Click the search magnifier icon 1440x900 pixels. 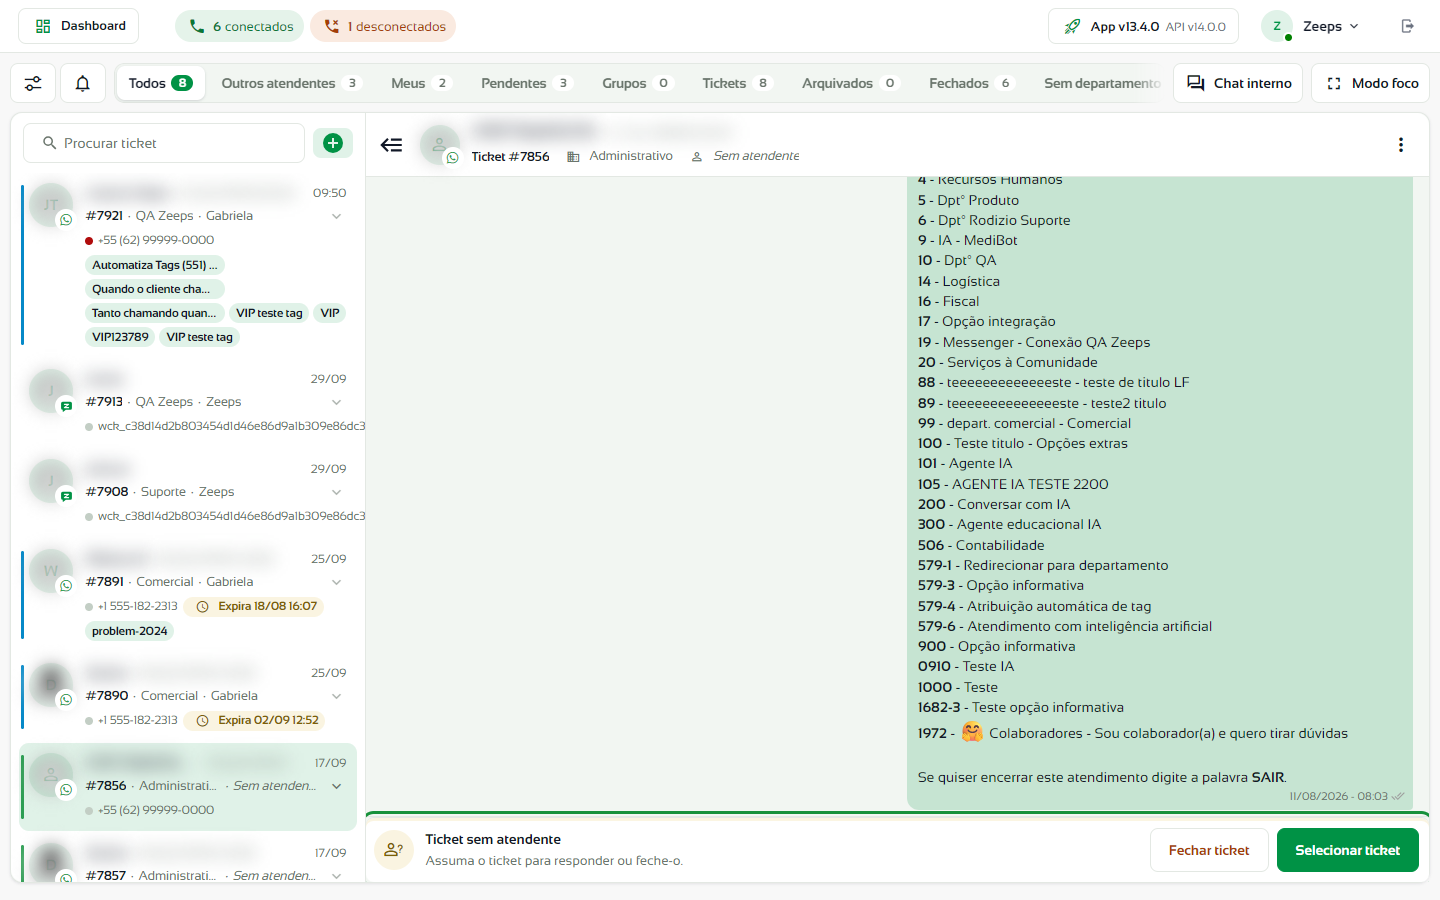click(x=49, y=144)
